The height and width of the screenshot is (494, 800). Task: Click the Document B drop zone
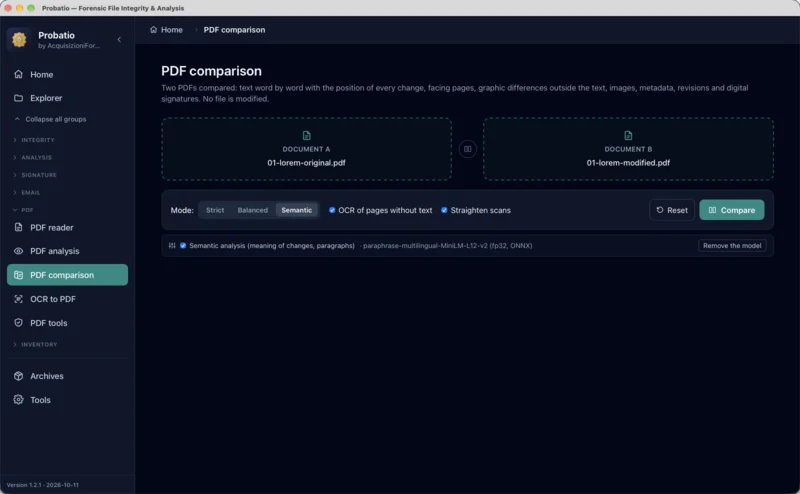pyautogui.click(x=628, y=149)
